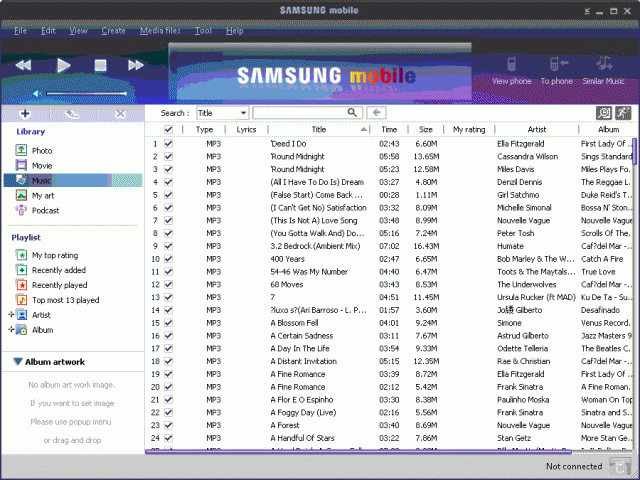Add a new item with plus icon

point(25,114)
